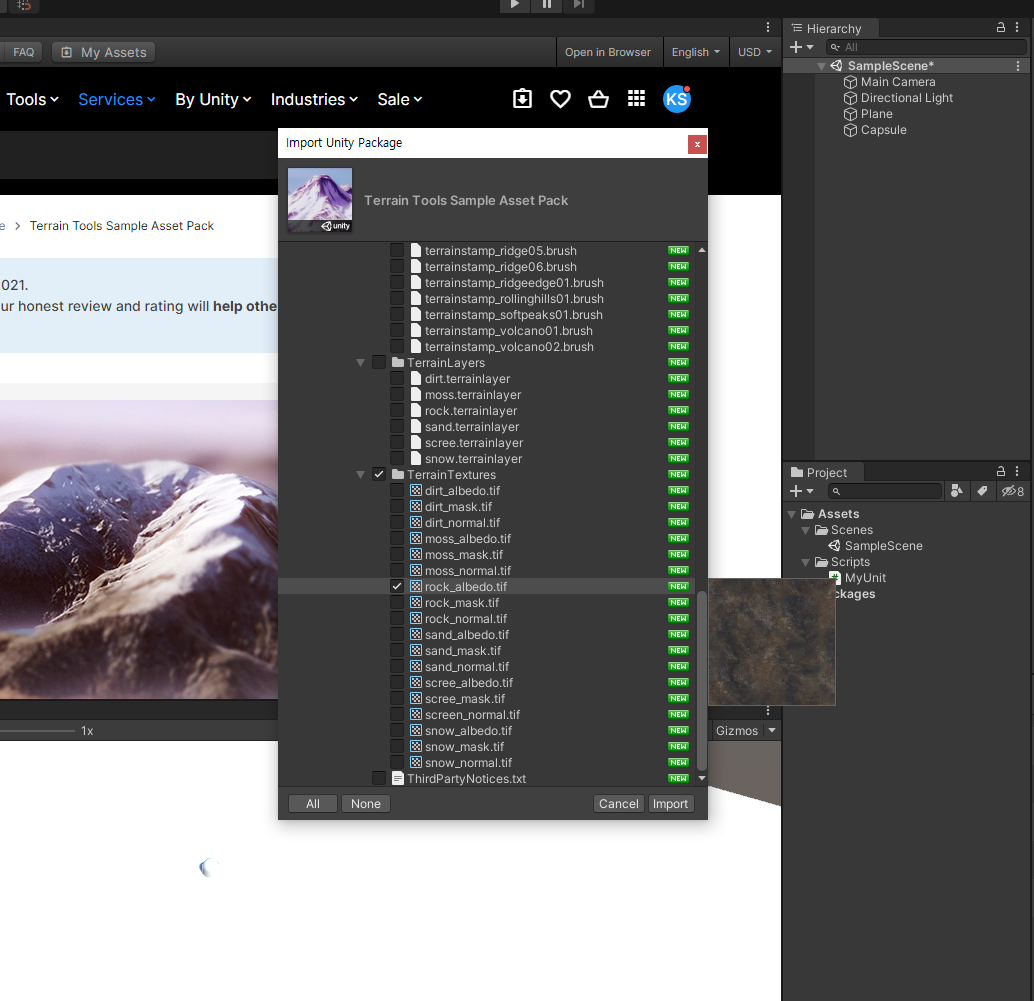The image size is (1034, 1001).
Task: Collapse the TerrainTextures folder
Action: click(x=361, y=475)
